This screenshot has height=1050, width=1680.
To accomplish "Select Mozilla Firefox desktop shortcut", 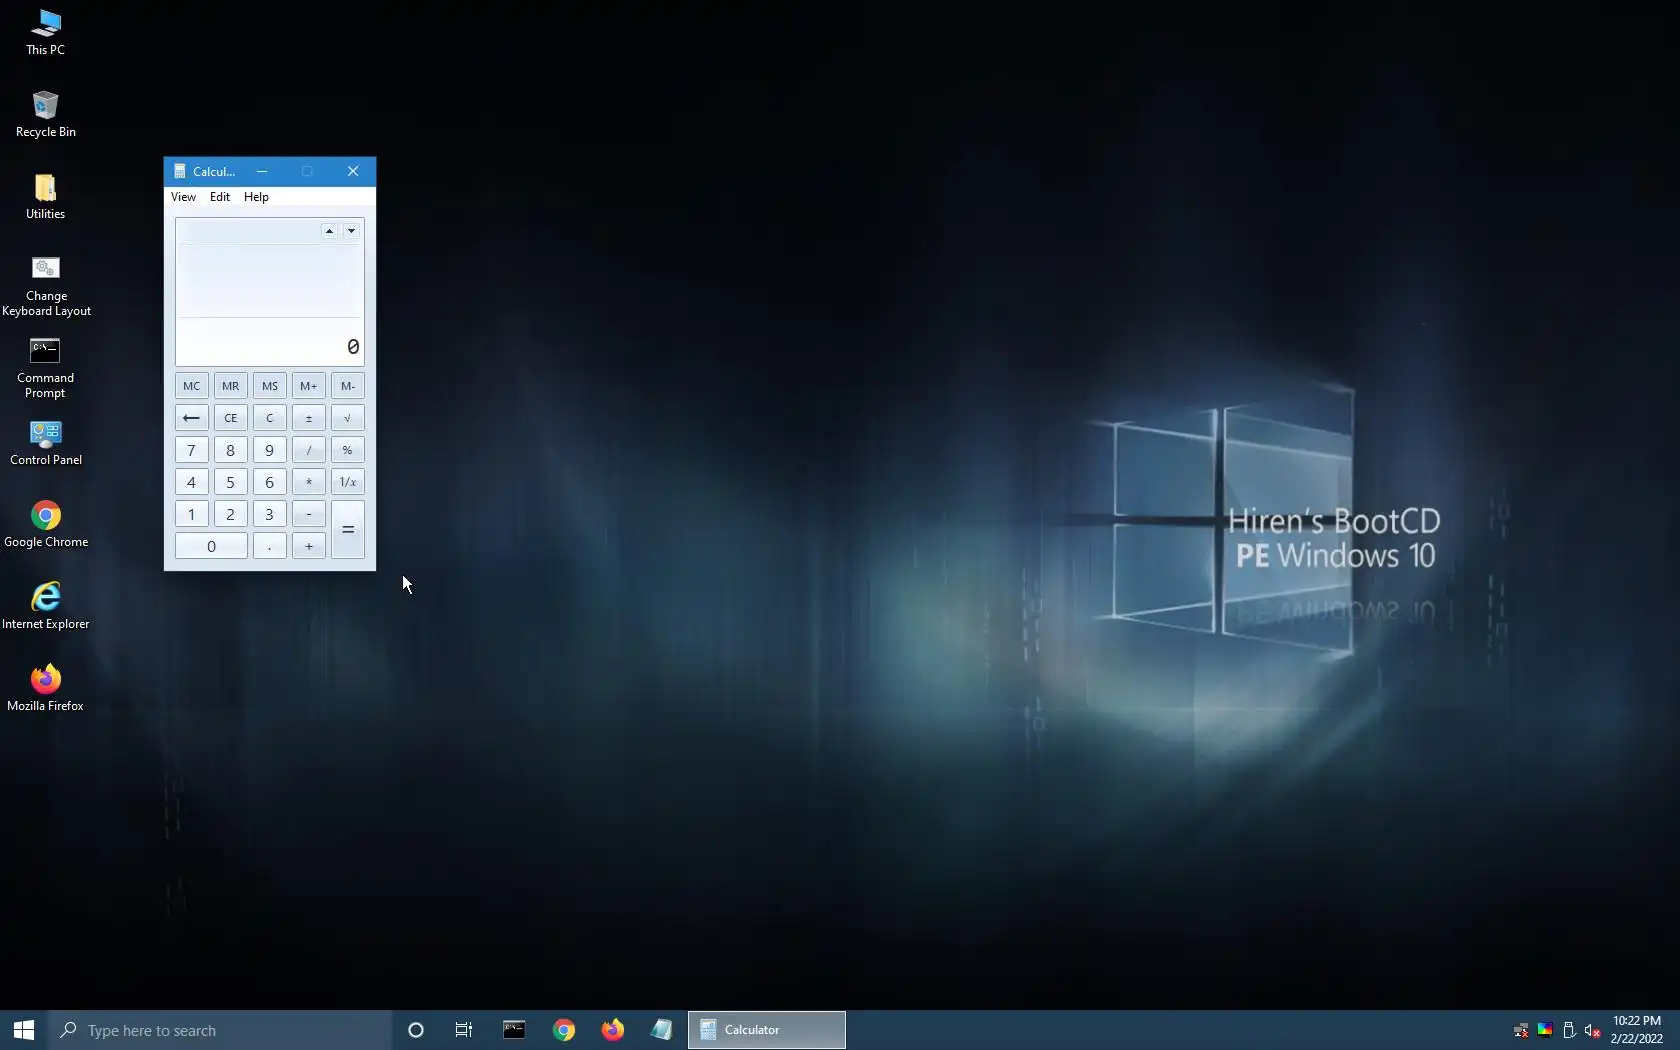I will [45, 688].
